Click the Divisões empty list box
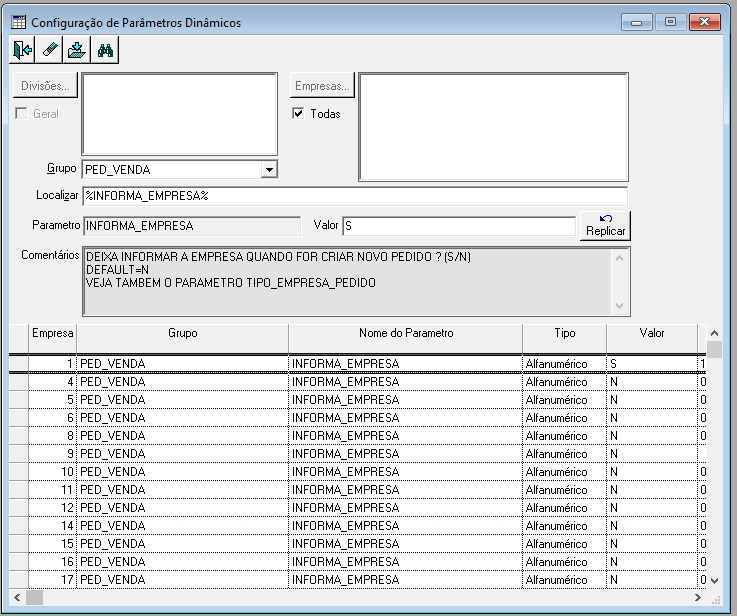The image size is (737, 616). [x=180, y=114]
